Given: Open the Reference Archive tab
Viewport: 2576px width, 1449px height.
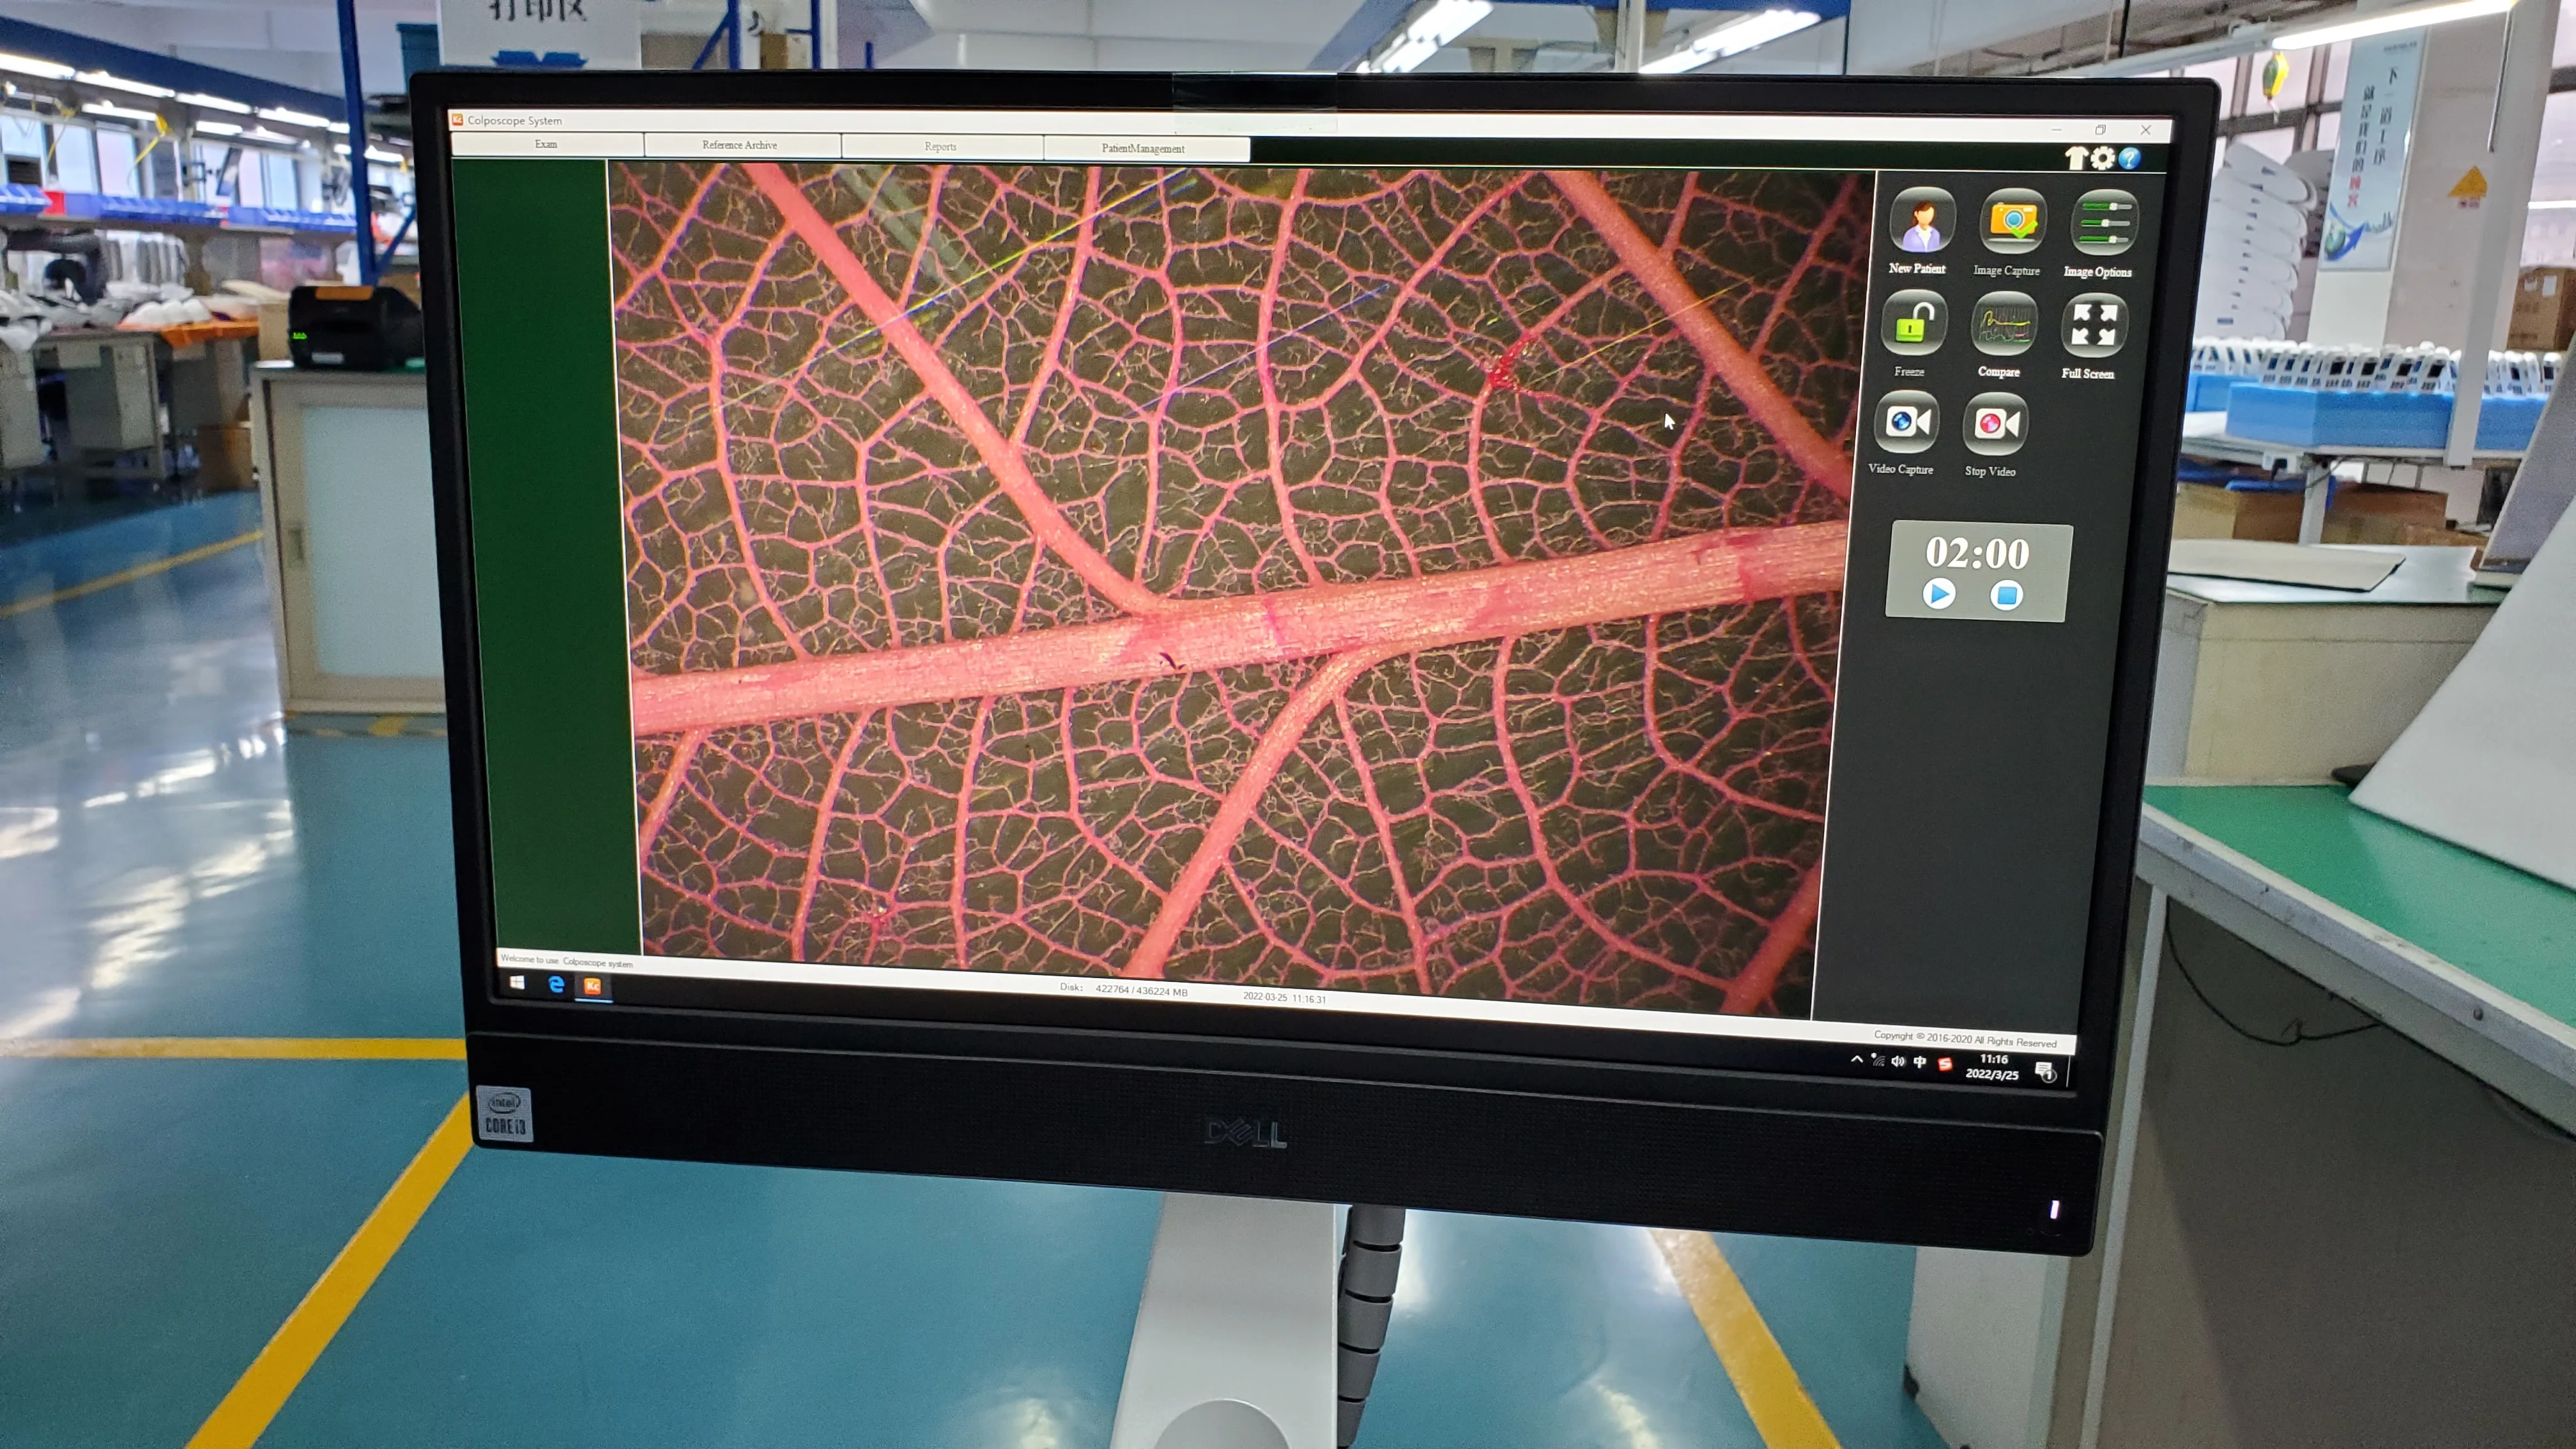Looking at the screenshot, I should tap(740, 145).
